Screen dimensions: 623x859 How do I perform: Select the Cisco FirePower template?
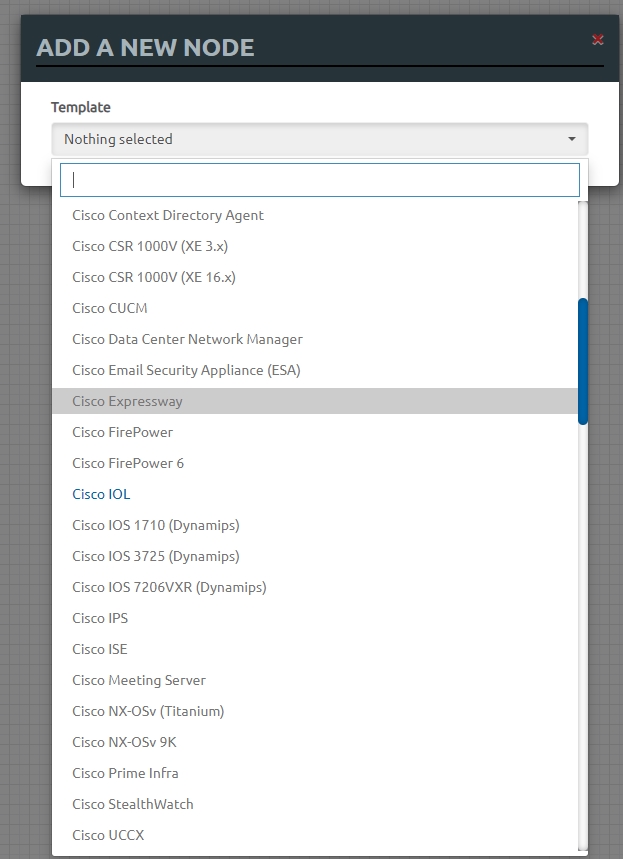pyautogui.click(x=315, y=432)
